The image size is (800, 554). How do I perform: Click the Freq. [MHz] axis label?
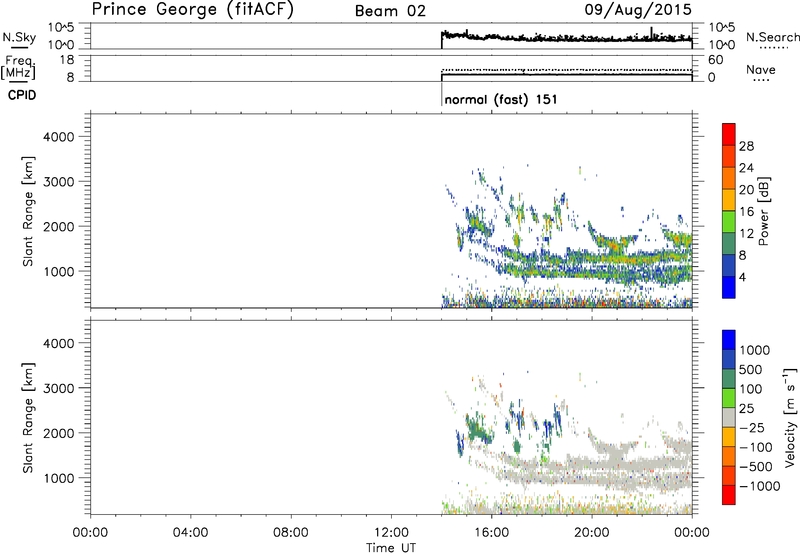click(19, 67)
